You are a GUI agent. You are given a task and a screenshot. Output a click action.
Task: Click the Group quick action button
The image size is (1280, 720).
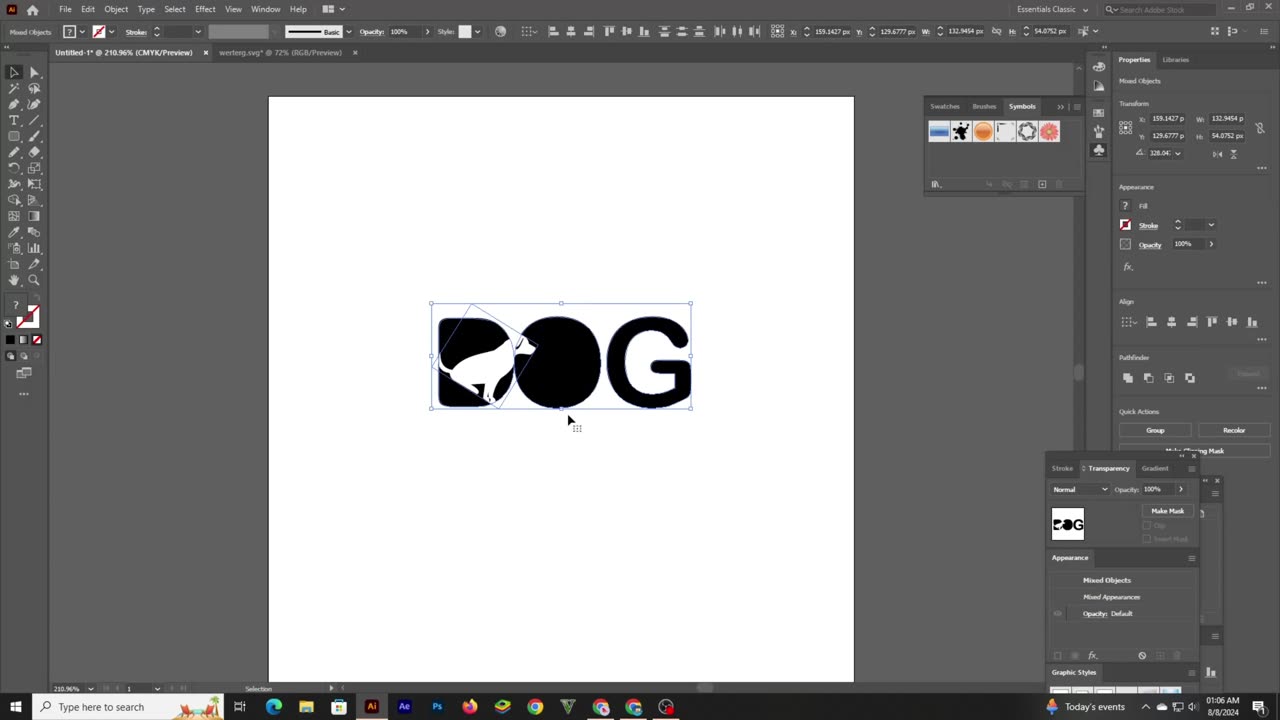tap(1155, 430)
